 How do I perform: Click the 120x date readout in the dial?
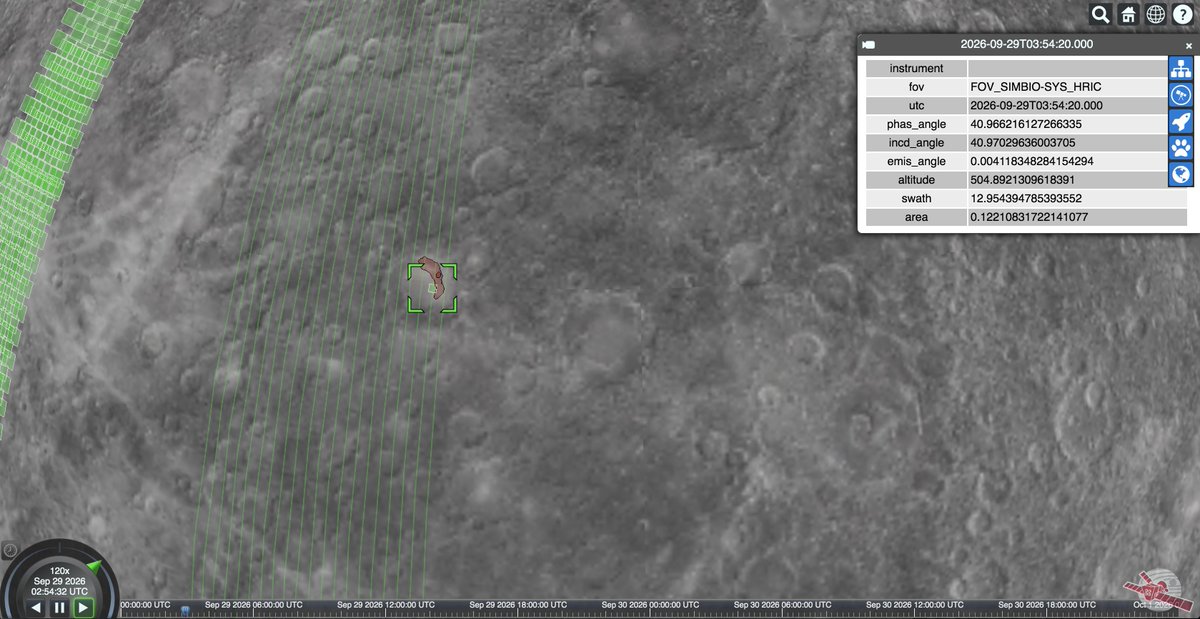coord(59,581)
